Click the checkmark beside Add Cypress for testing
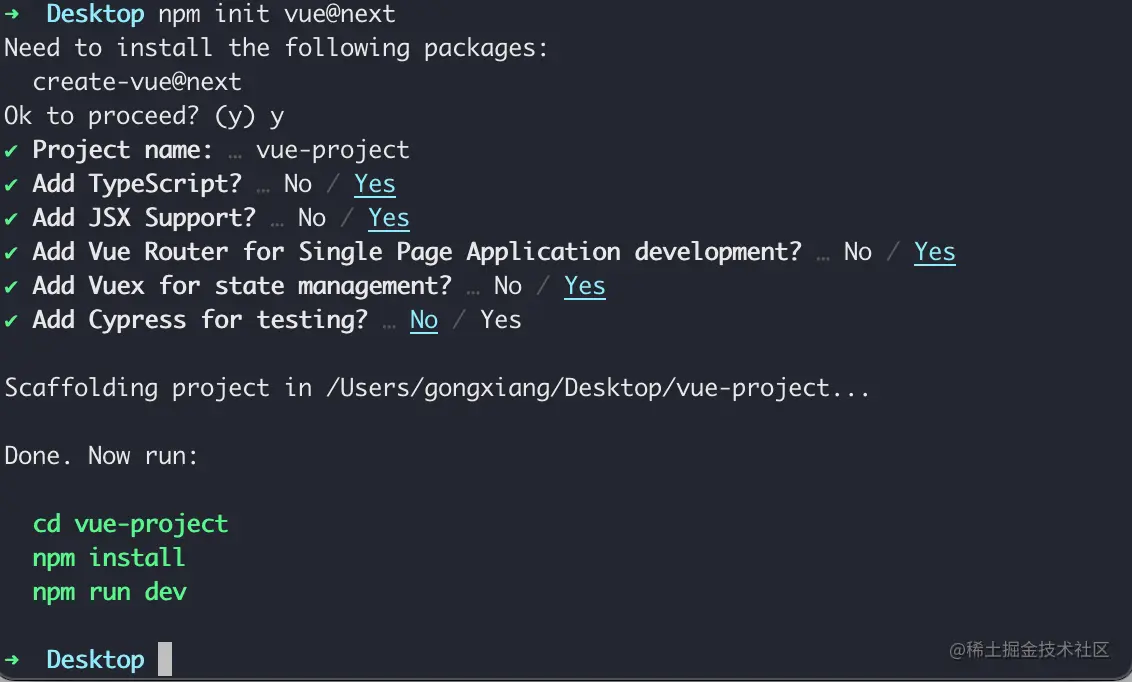 (x=11, y=320)
